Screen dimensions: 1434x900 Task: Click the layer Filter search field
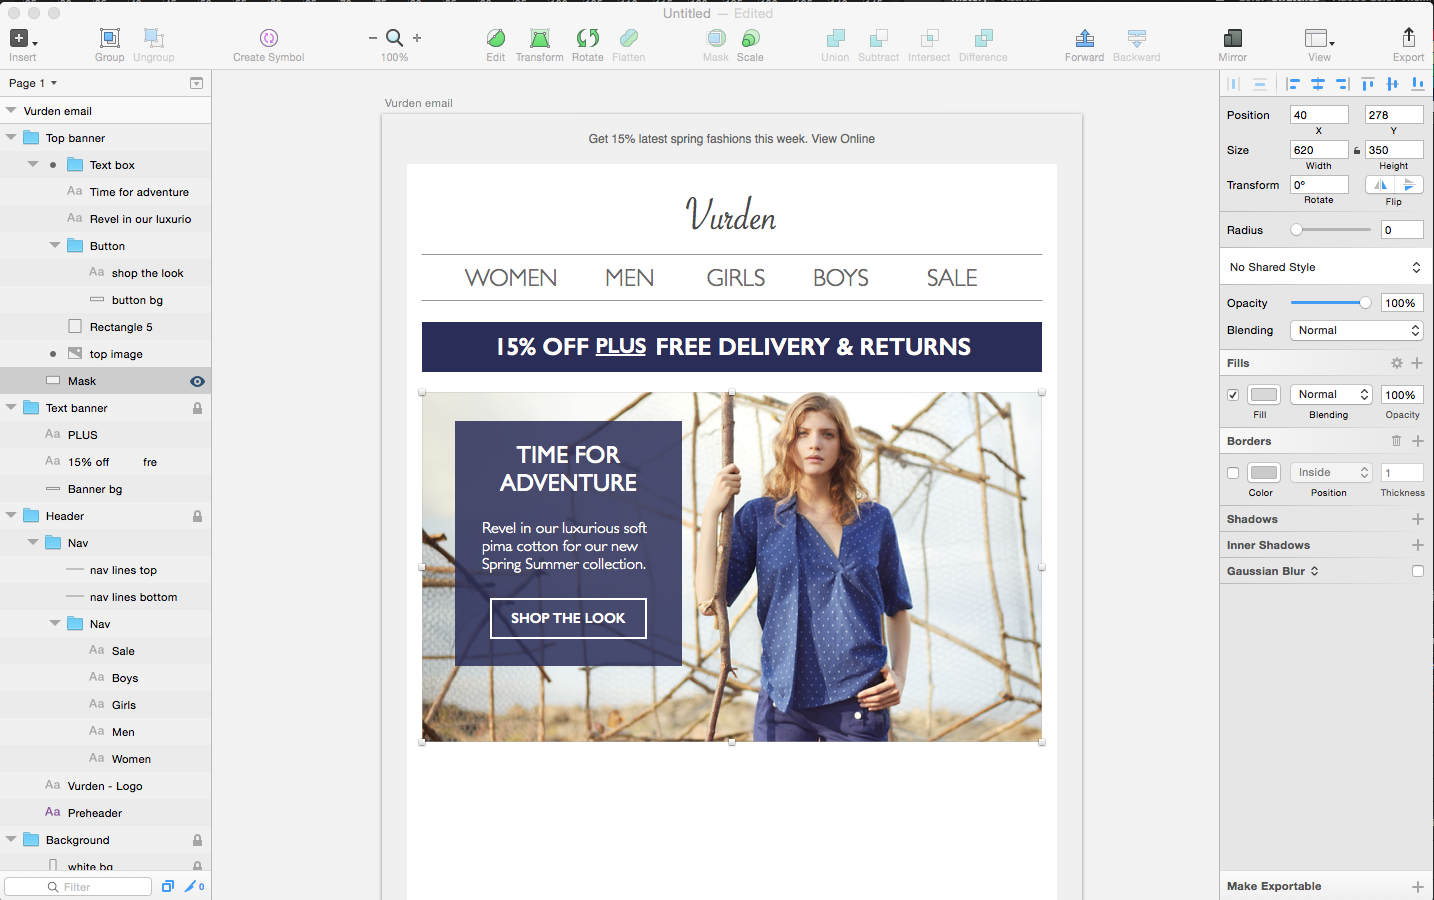pyautogui.click(x=78, y=887)
